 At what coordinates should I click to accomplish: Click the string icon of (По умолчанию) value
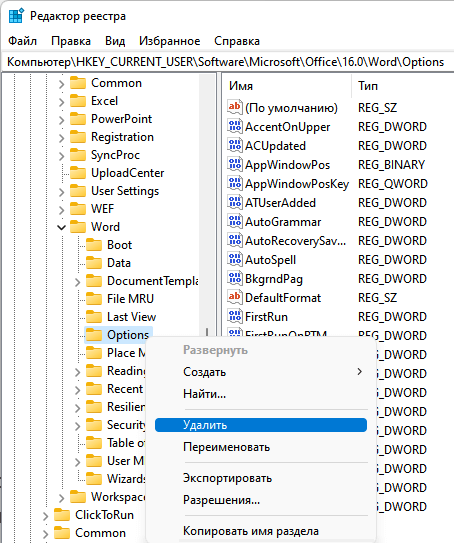tap(234, 107)
